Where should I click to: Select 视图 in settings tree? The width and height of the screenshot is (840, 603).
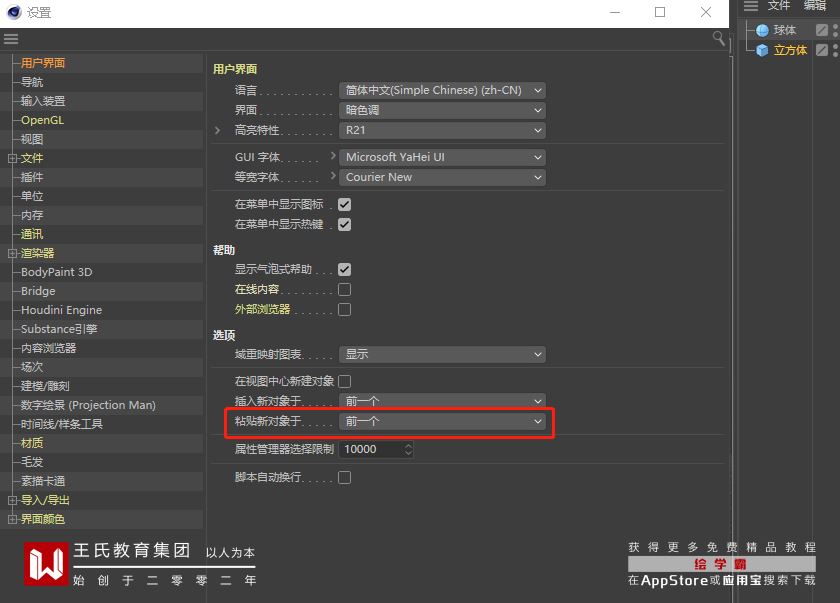[x=32, y=139]
